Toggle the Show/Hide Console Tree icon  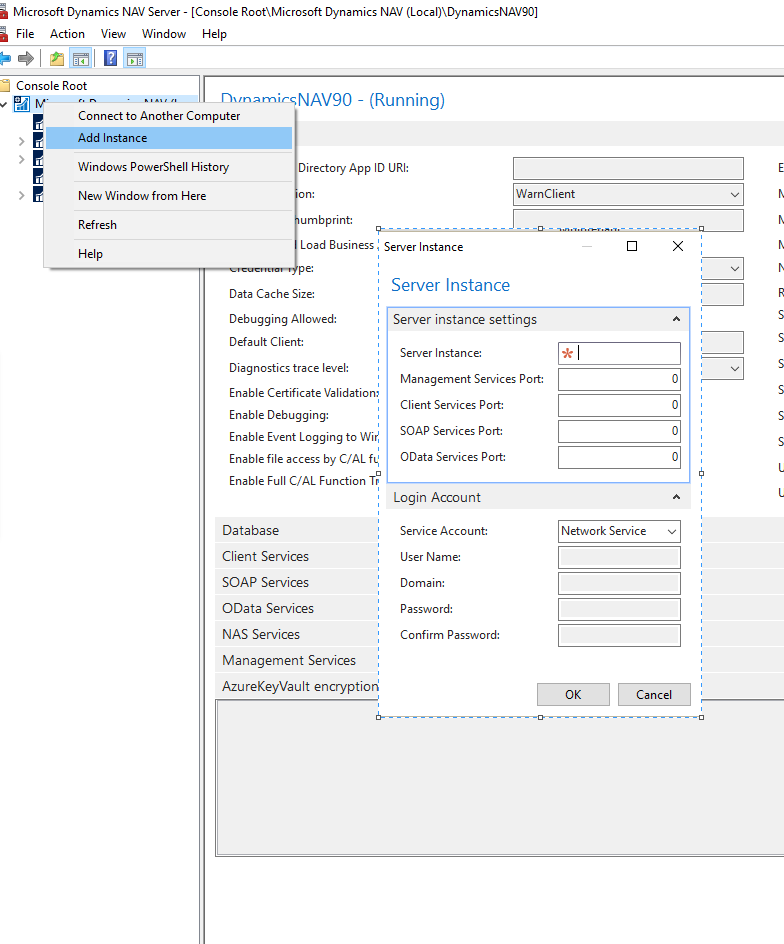click(x=81, y=58)
